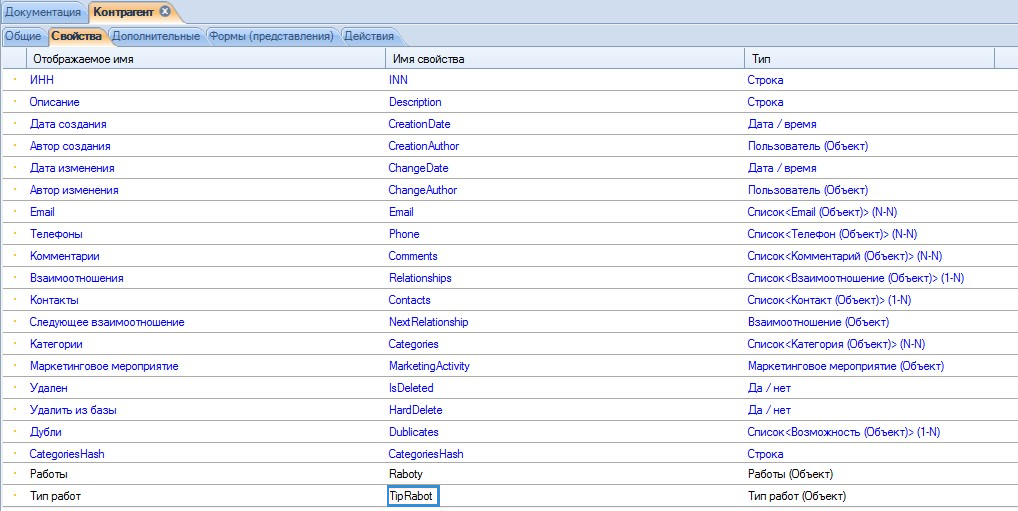Screen dimensions: 1018x511
Task: Open the Маркетинговое мероприятие property
Action: [x=104, y=366]
